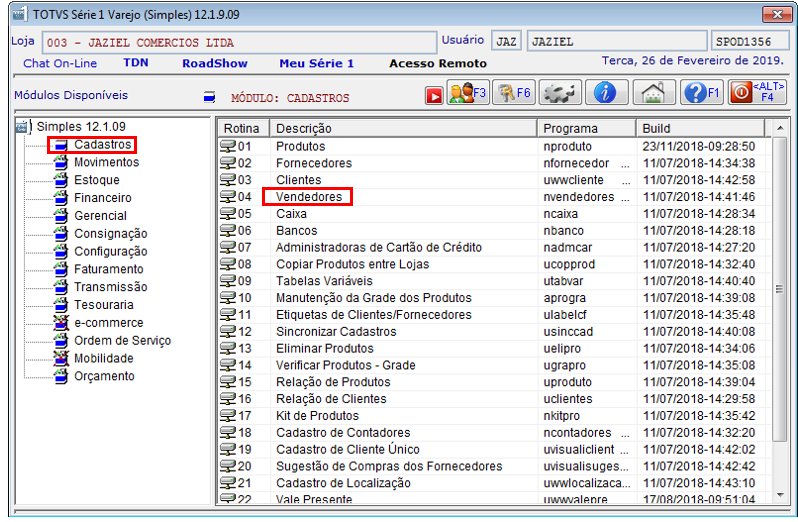Open the Chat On-Line link
The image size is (798, 522).
click(x=60, y=64)
